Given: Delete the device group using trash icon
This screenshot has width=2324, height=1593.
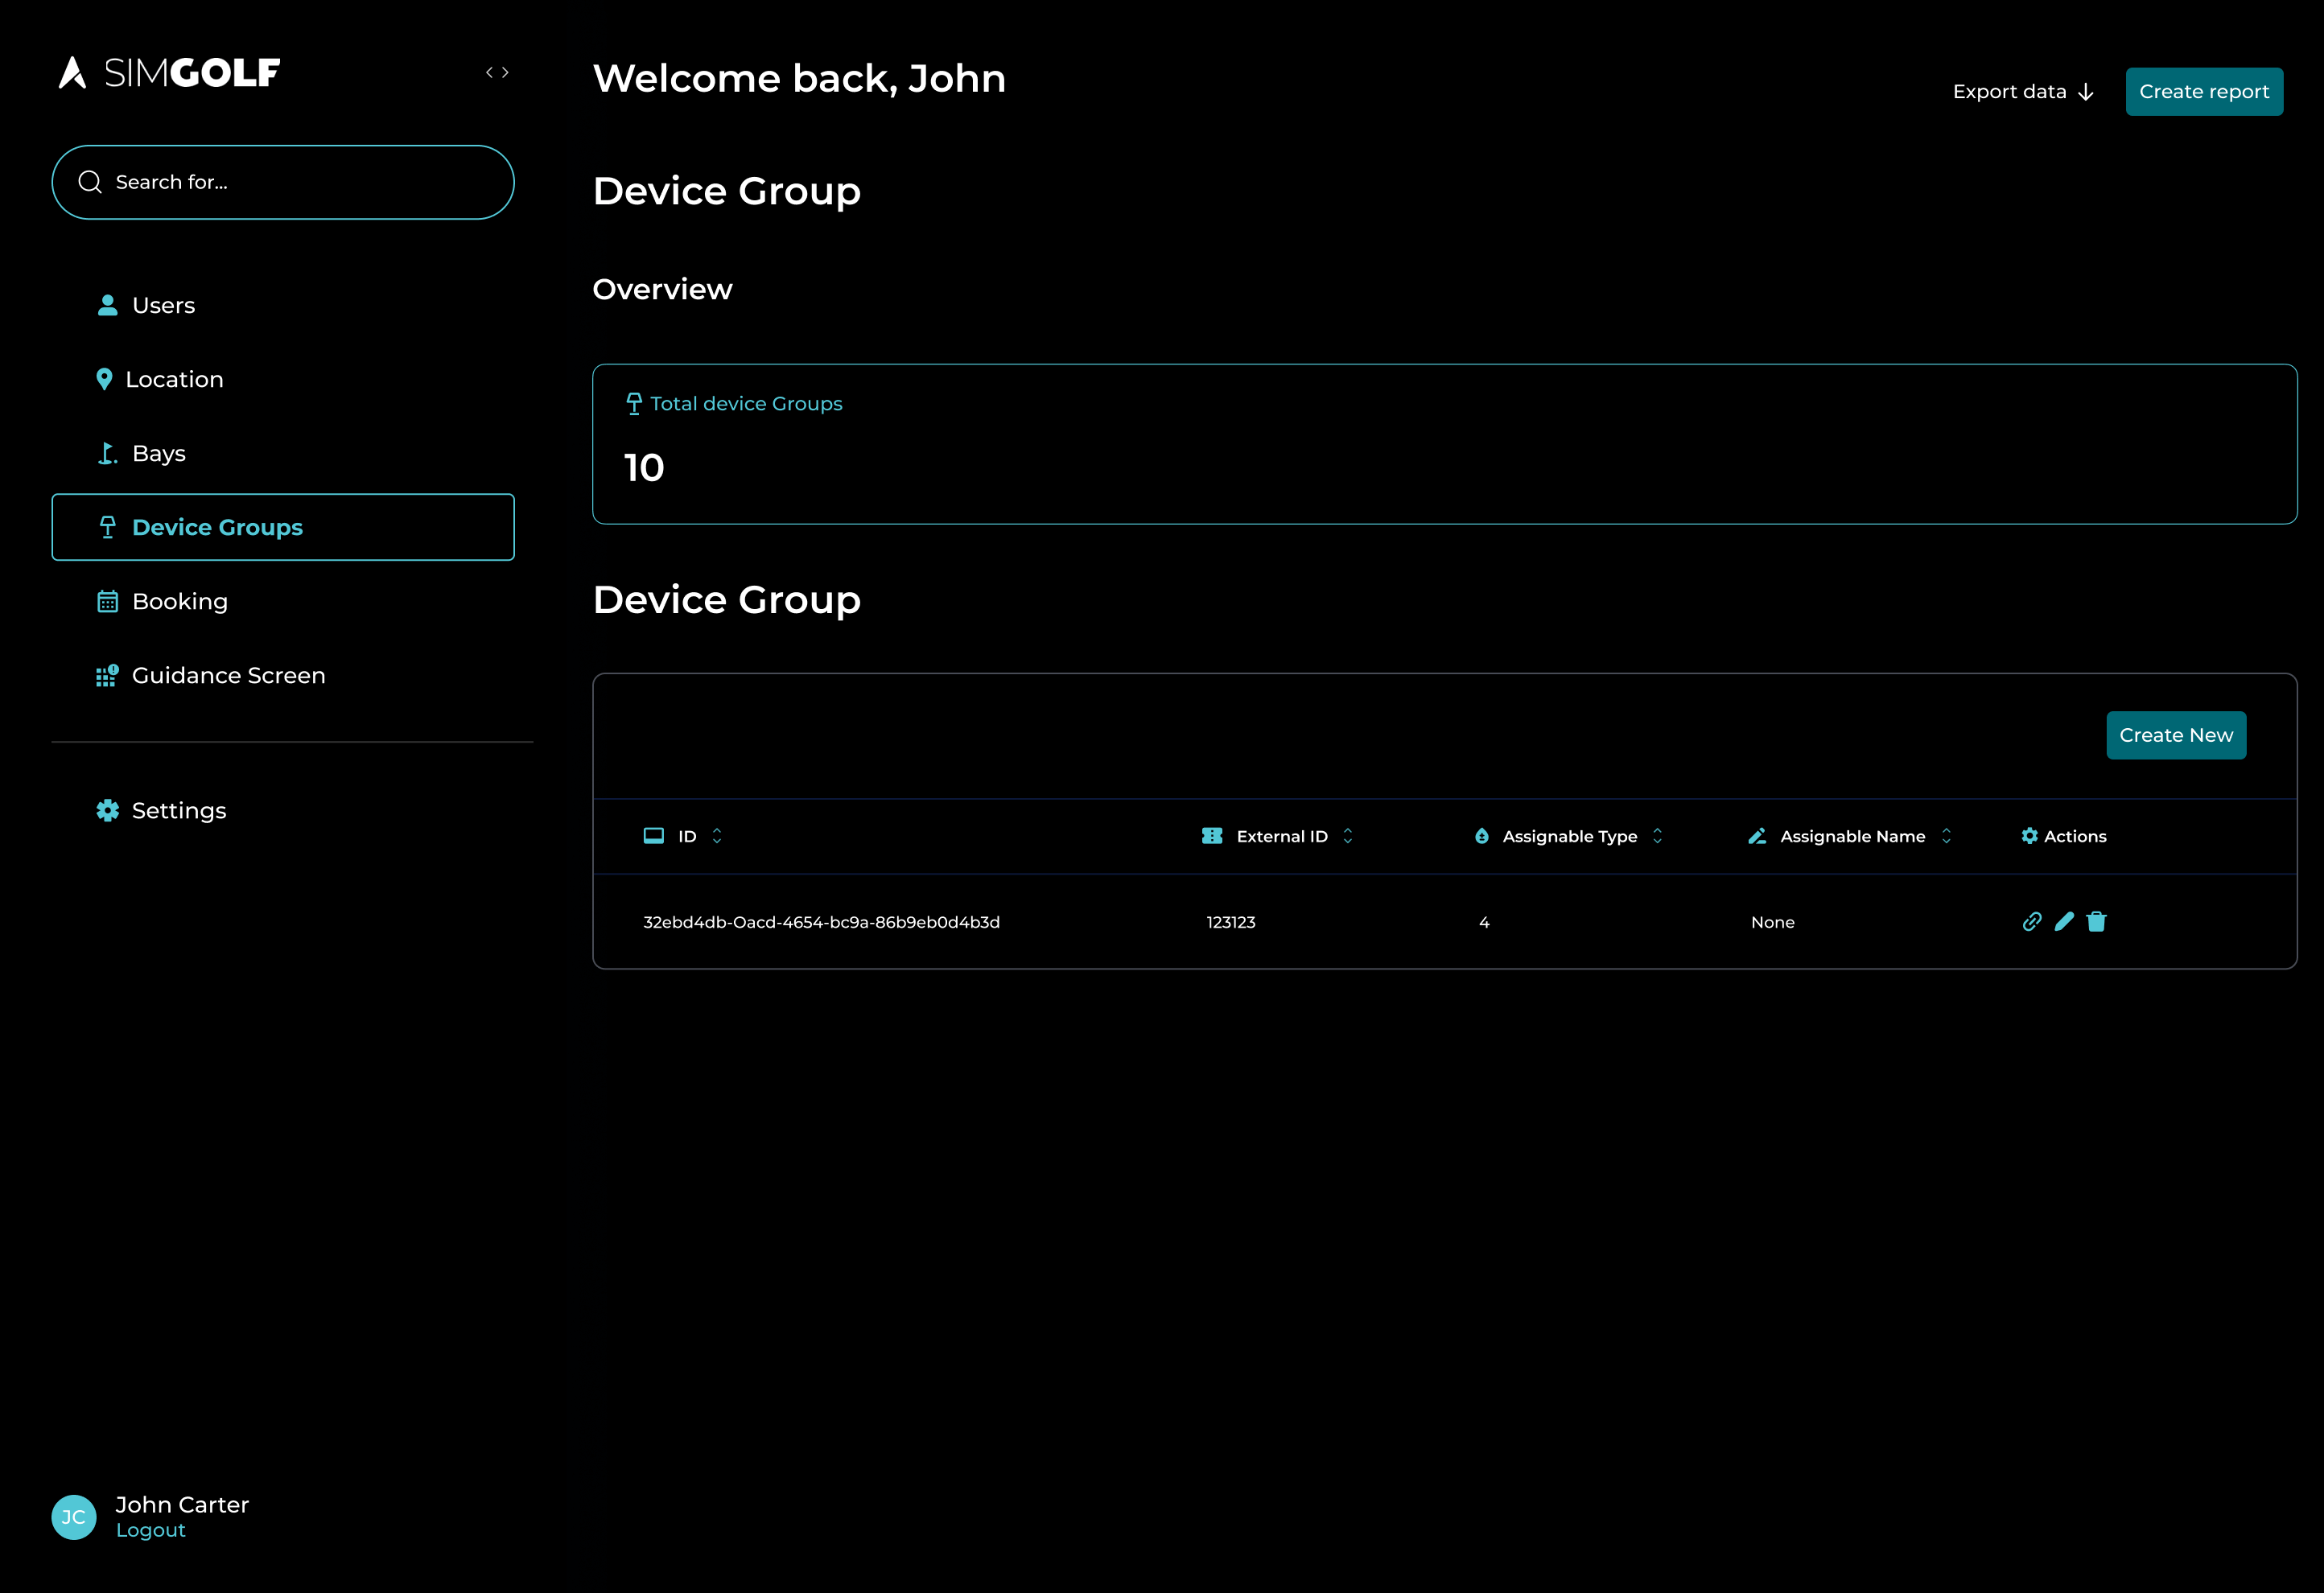Looking at the screenshot, I should [2097, 921].
